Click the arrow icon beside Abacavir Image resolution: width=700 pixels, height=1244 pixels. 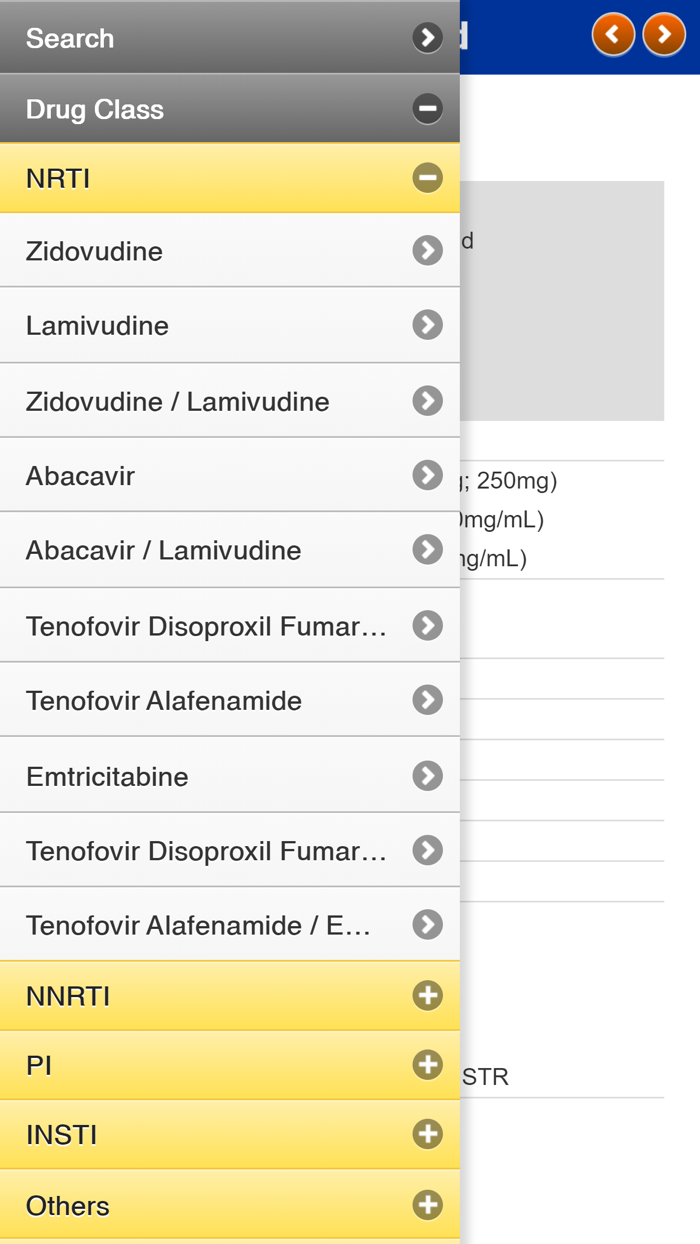(x=427, y=475)
